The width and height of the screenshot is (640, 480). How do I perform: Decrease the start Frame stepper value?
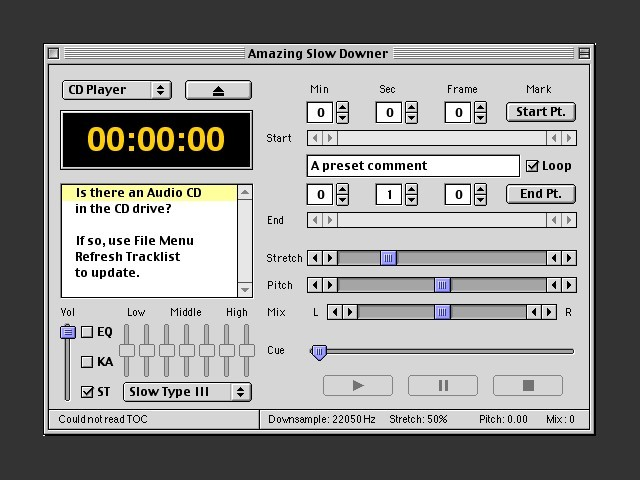480,118
